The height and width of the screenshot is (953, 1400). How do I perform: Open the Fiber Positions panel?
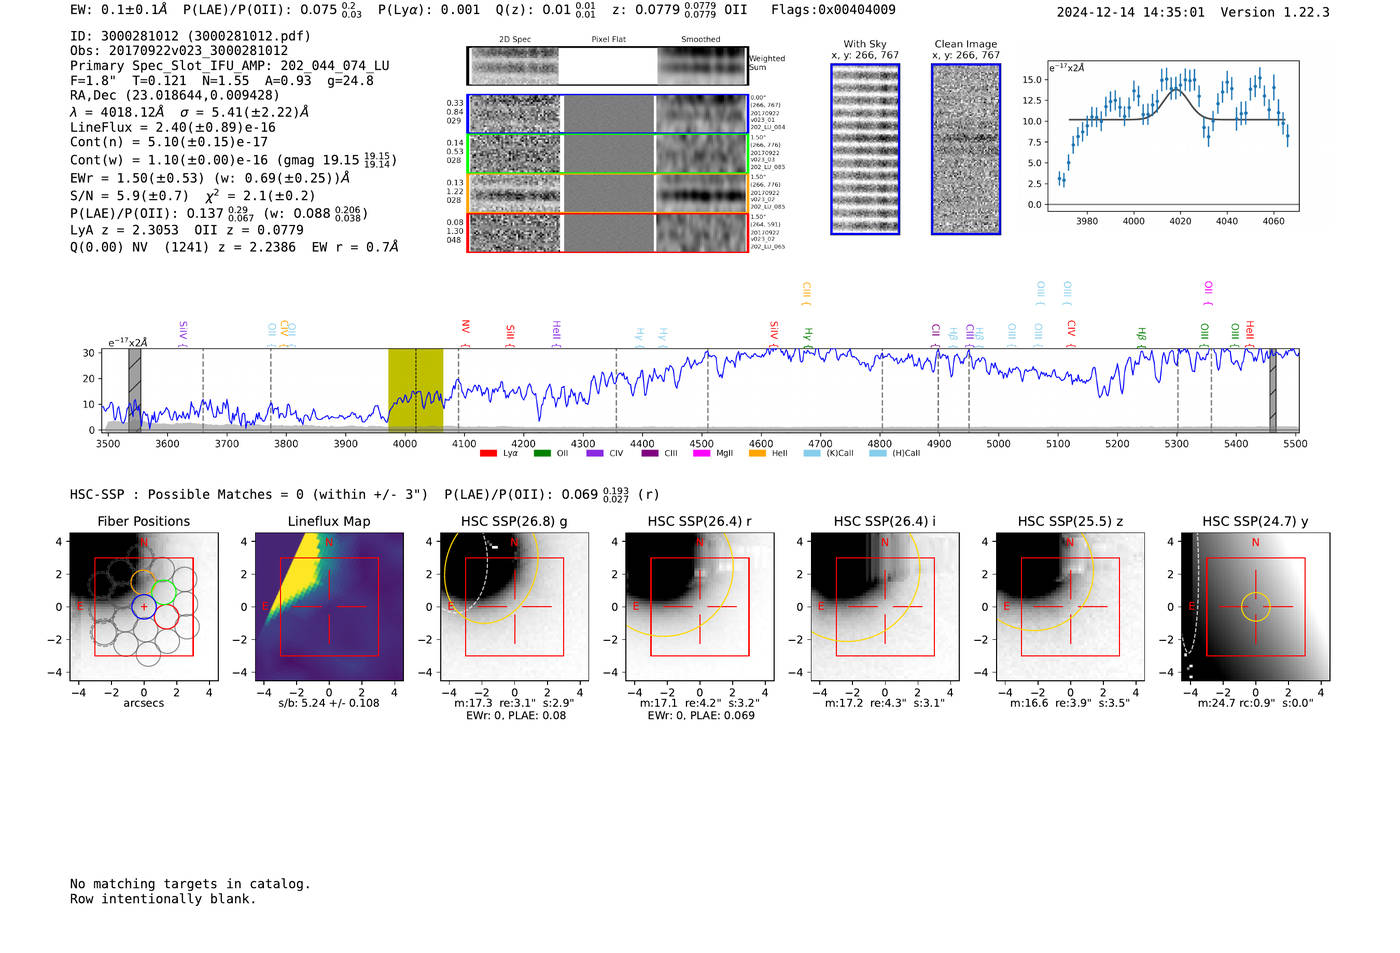(144, 607)
